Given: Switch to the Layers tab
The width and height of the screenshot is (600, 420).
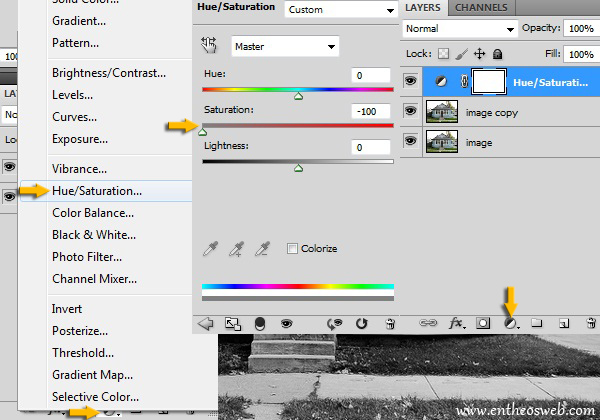Looking at the screenshot, I should click(x=423, y=8).
